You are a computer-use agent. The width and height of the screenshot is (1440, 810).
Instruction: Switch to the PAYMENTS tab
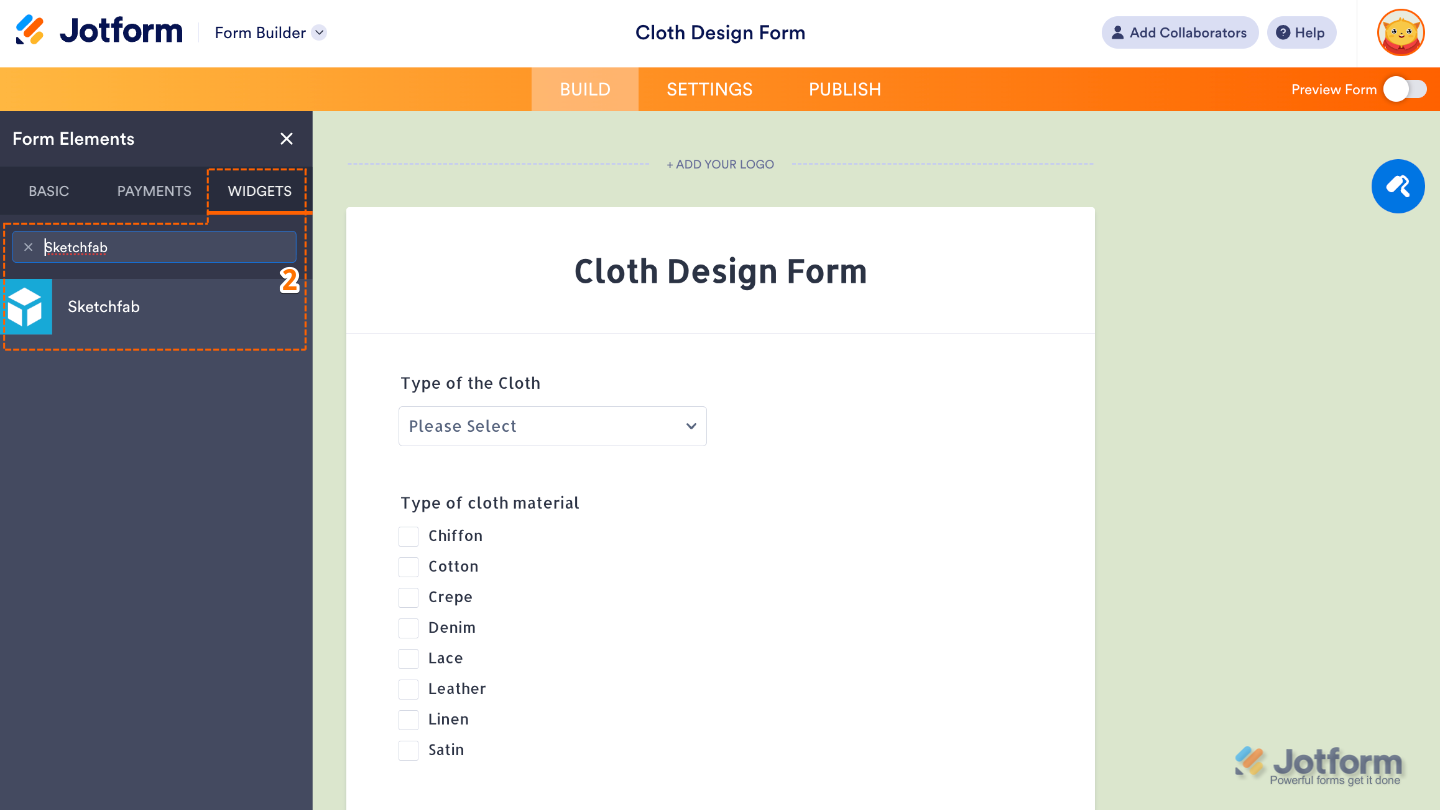pos(153,191)
